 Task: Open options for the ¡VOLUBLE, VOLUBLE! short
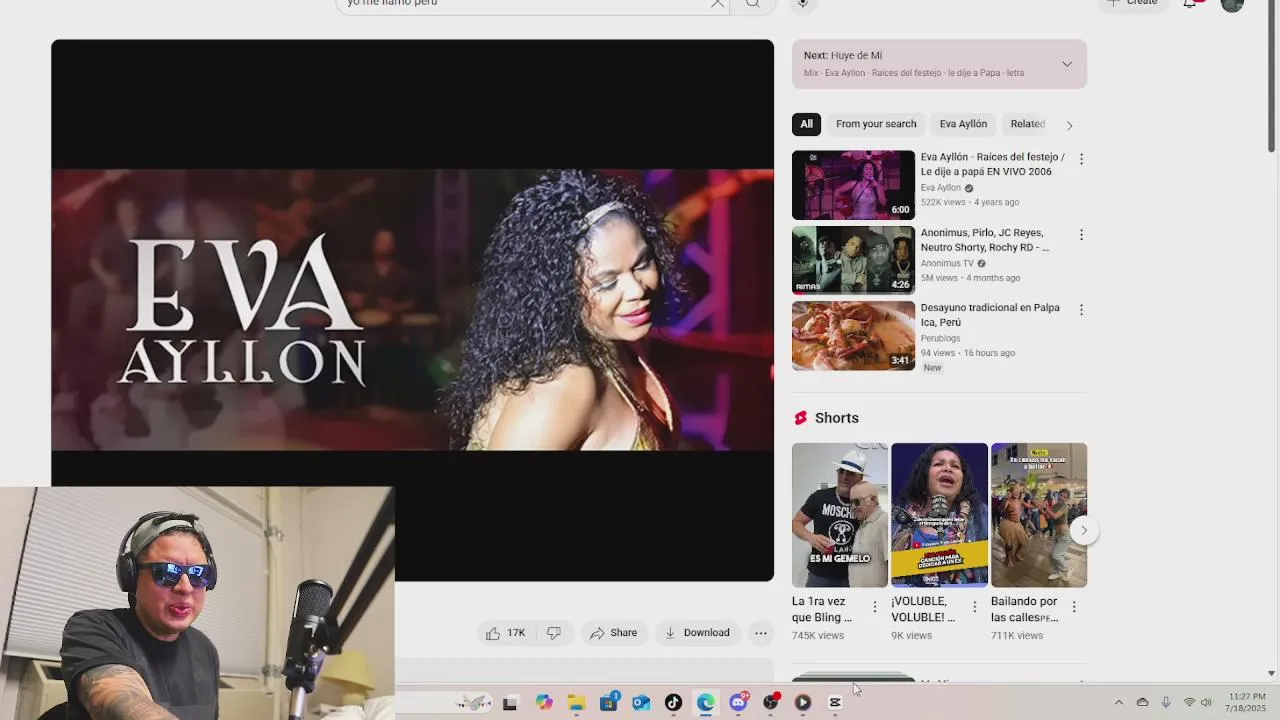pos(975,607)
